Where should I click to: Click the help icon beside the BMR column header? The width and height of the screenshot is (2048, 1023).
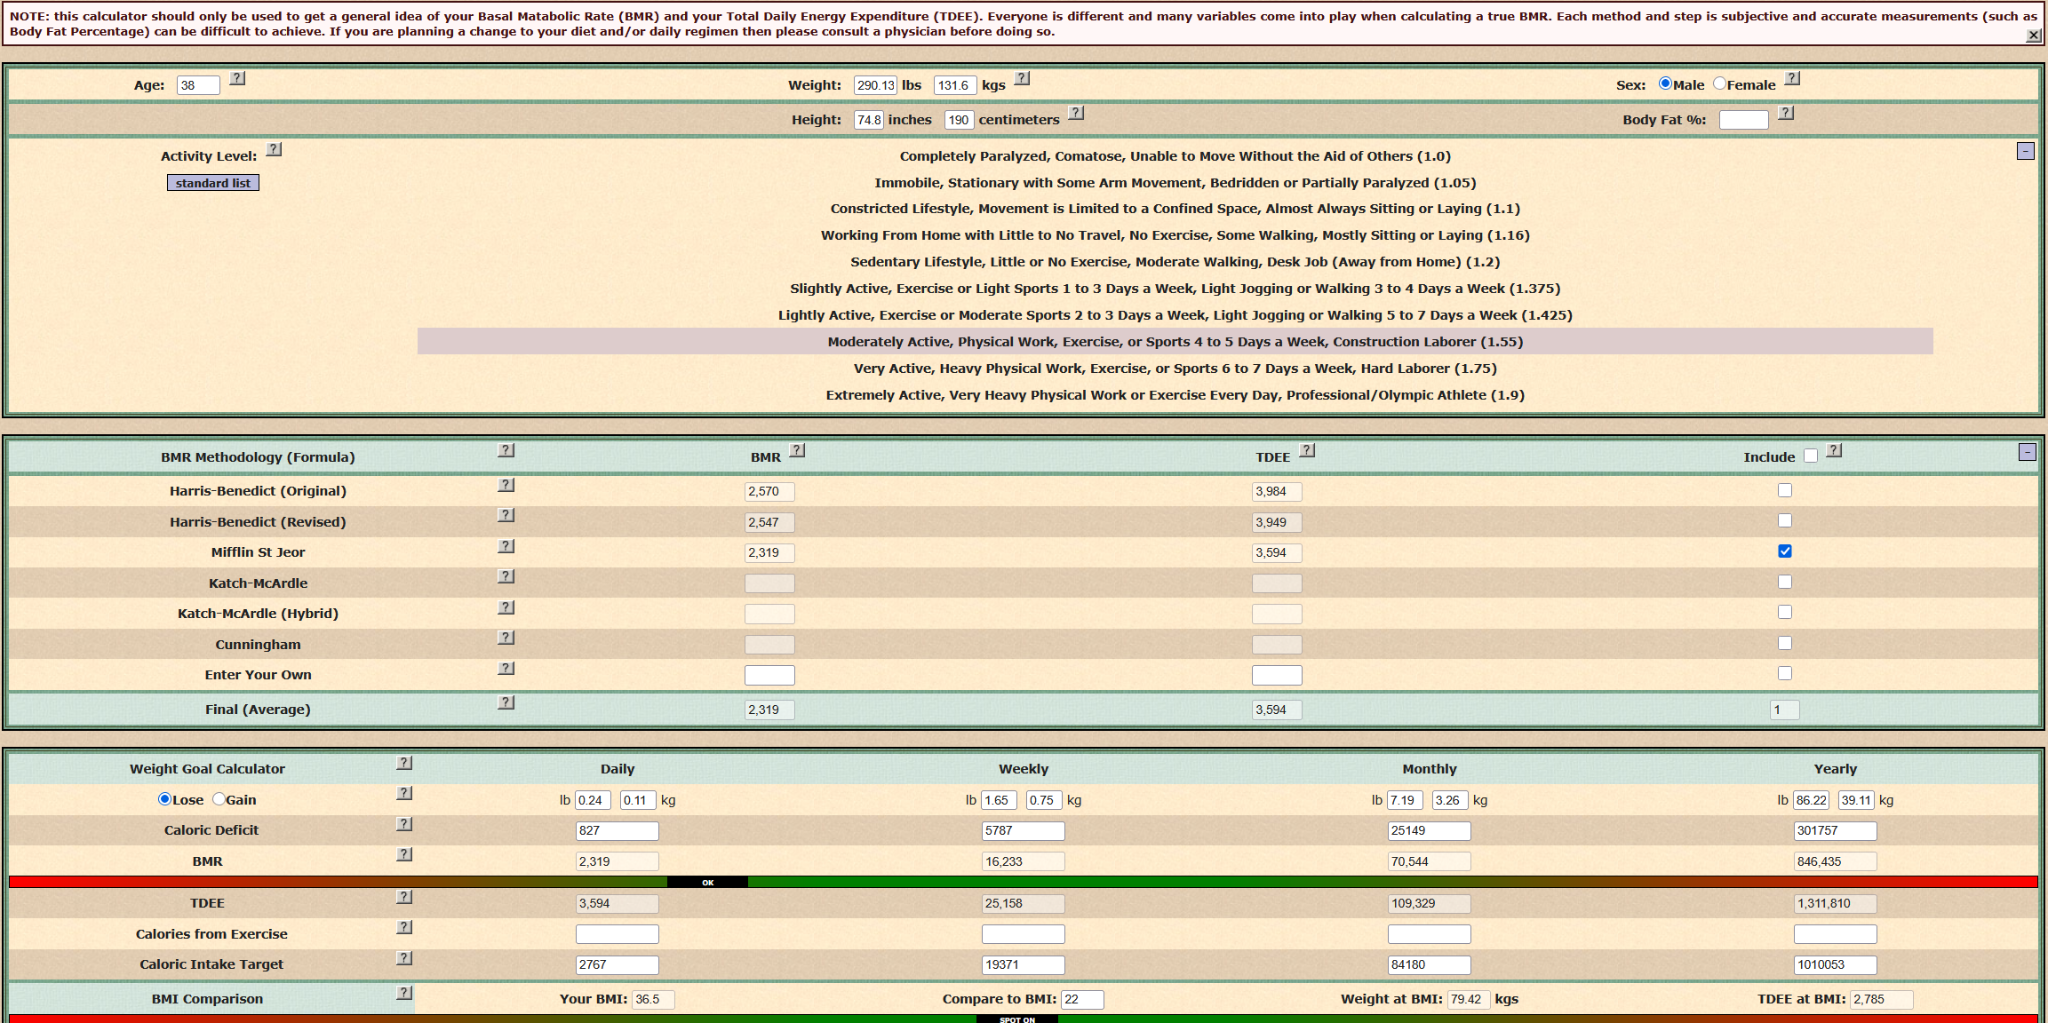pos(797,450)
